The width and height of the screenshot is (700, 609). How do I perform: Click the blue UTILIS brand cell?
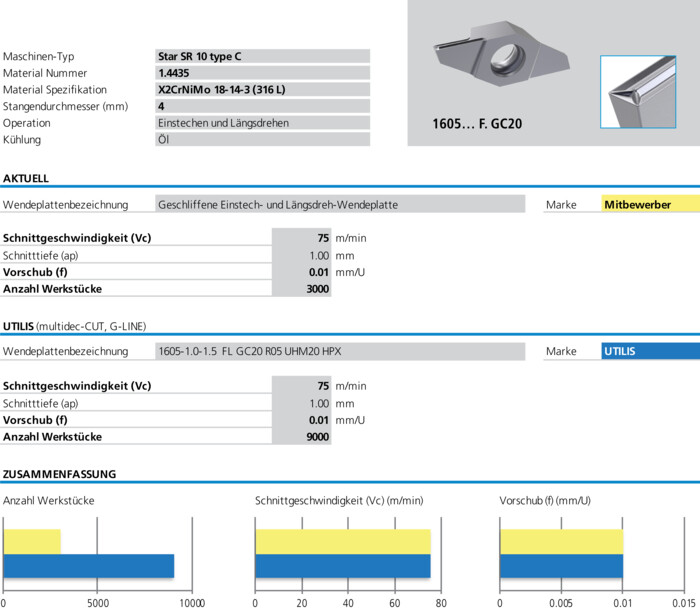coord(650,351)
